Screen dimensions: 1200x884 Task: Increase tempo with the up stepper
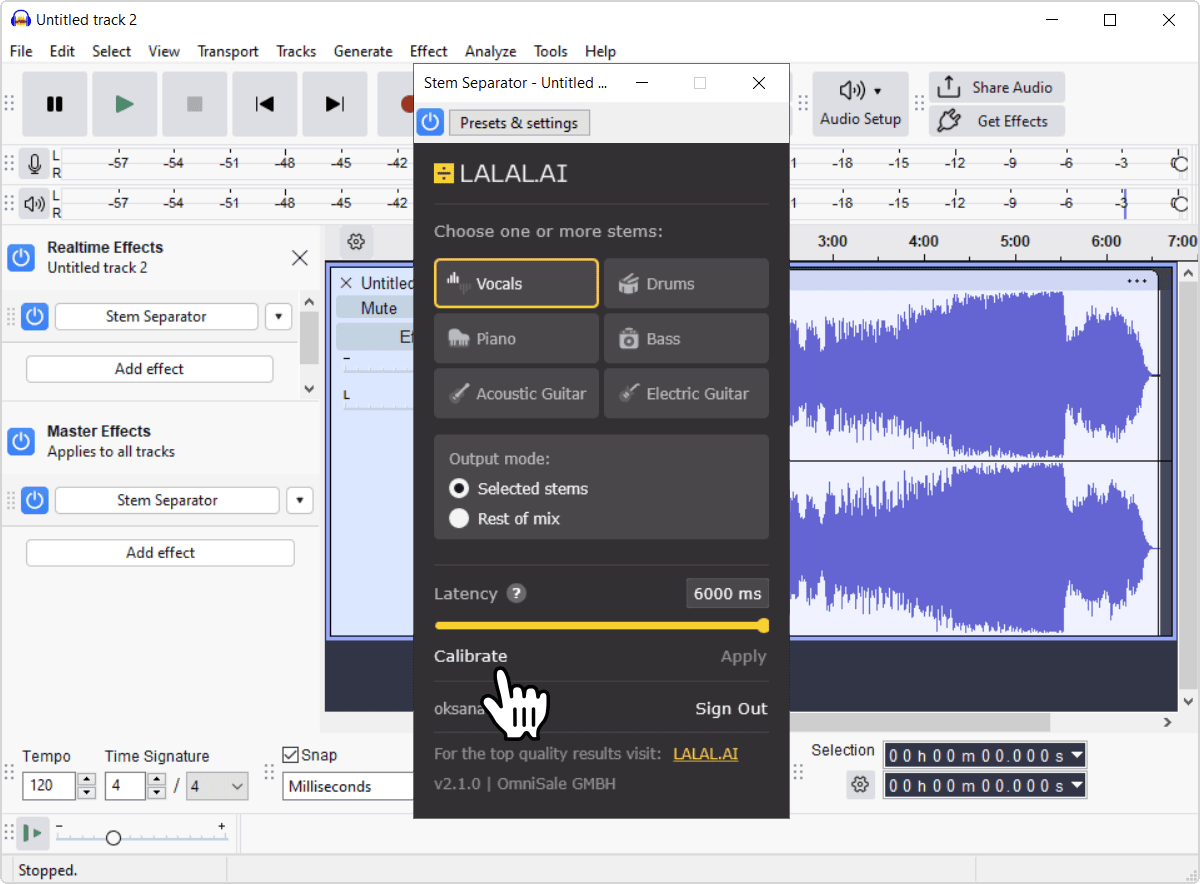(87, 779)
